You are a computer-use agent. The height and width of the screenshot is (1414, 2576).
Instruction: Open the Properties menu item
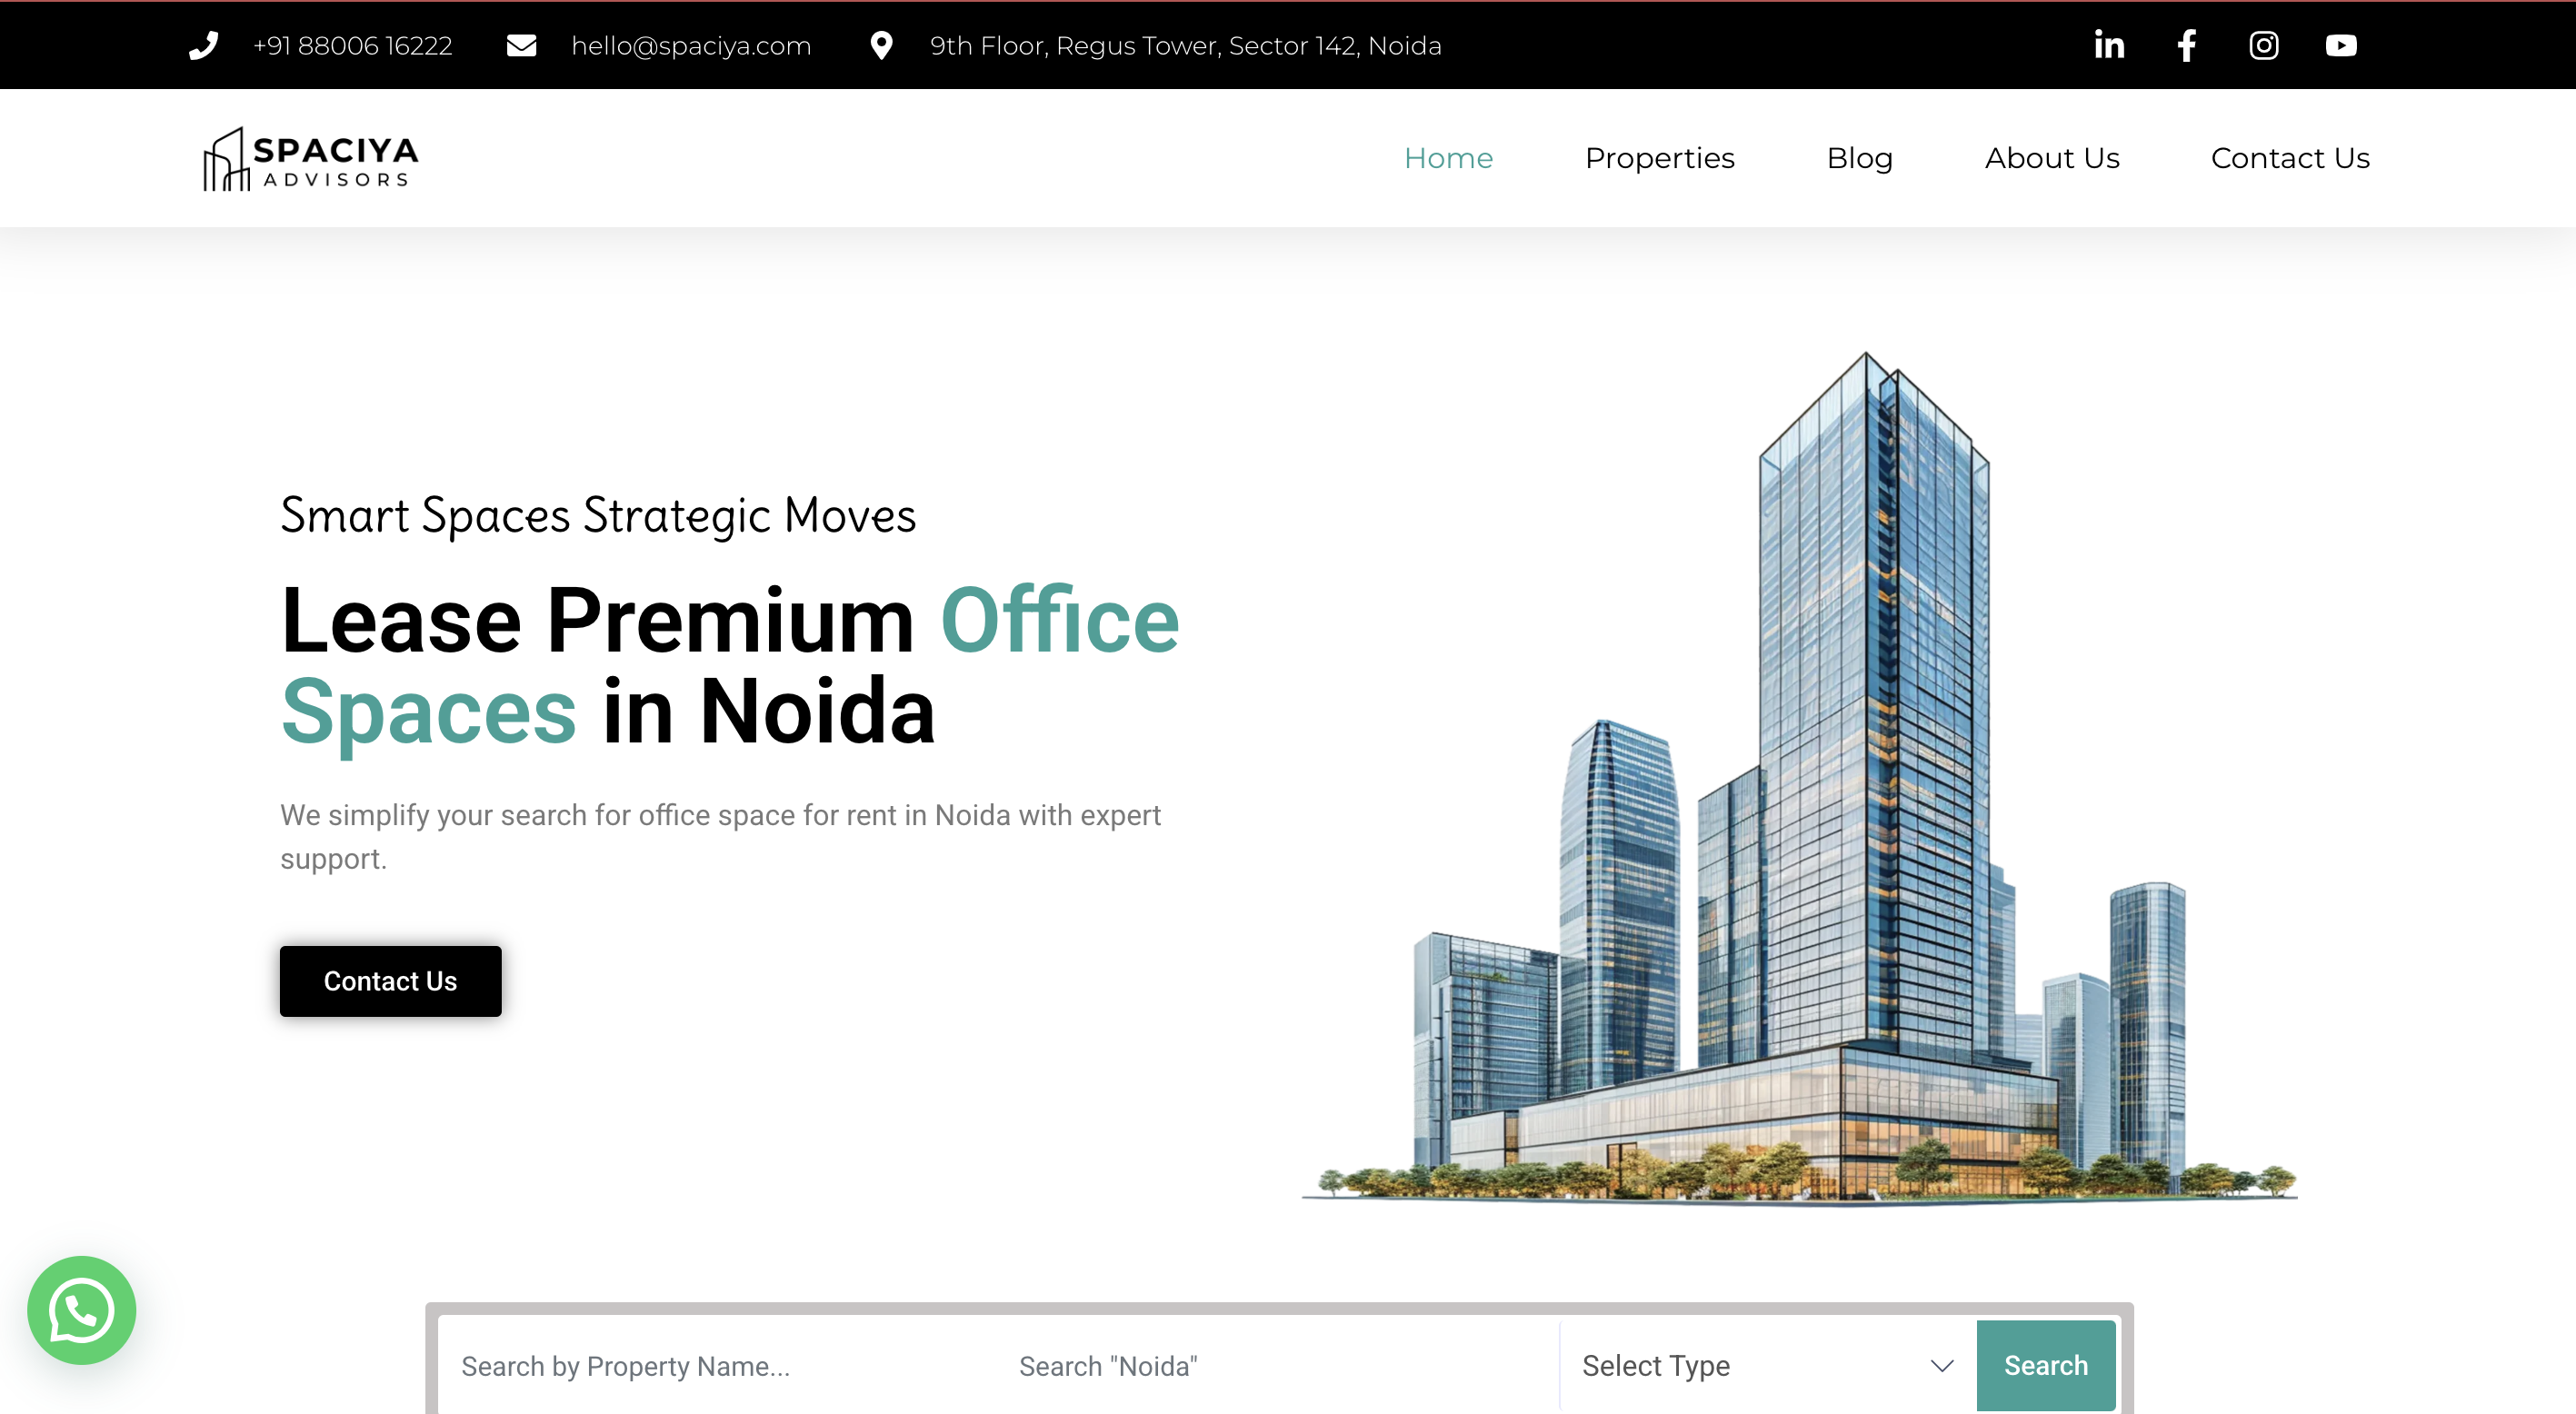pyautogui.click(x=1659, y=158)
